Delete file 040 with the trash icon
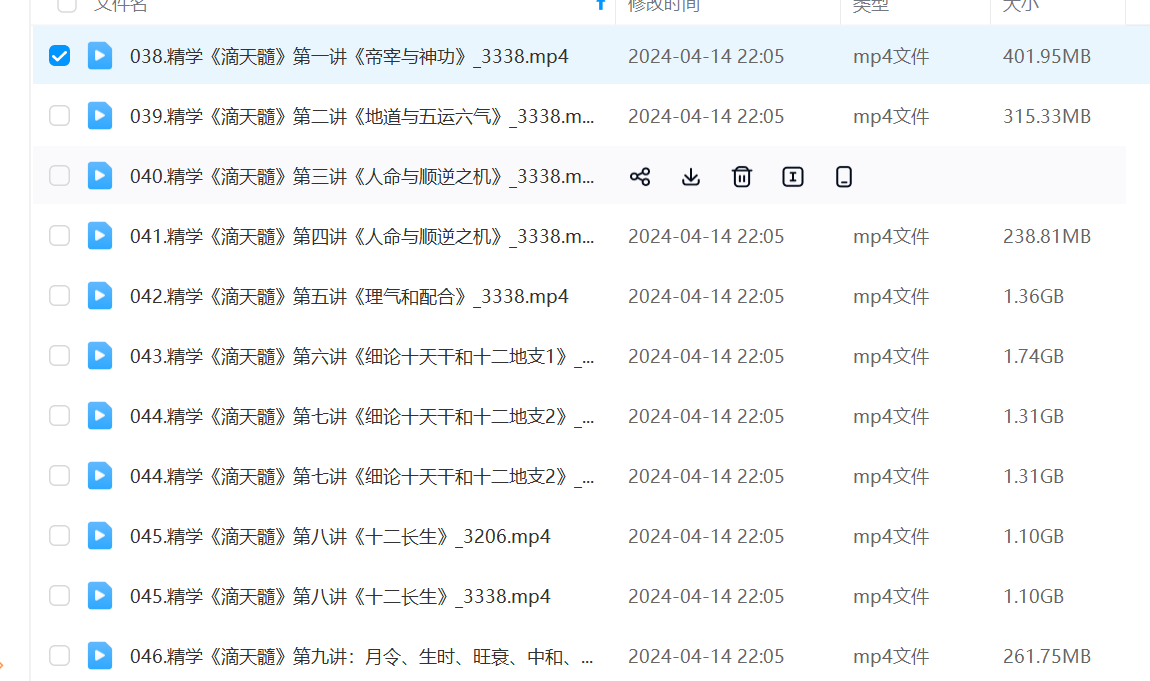Viewport: 1150px width, 681px height. 742,177
